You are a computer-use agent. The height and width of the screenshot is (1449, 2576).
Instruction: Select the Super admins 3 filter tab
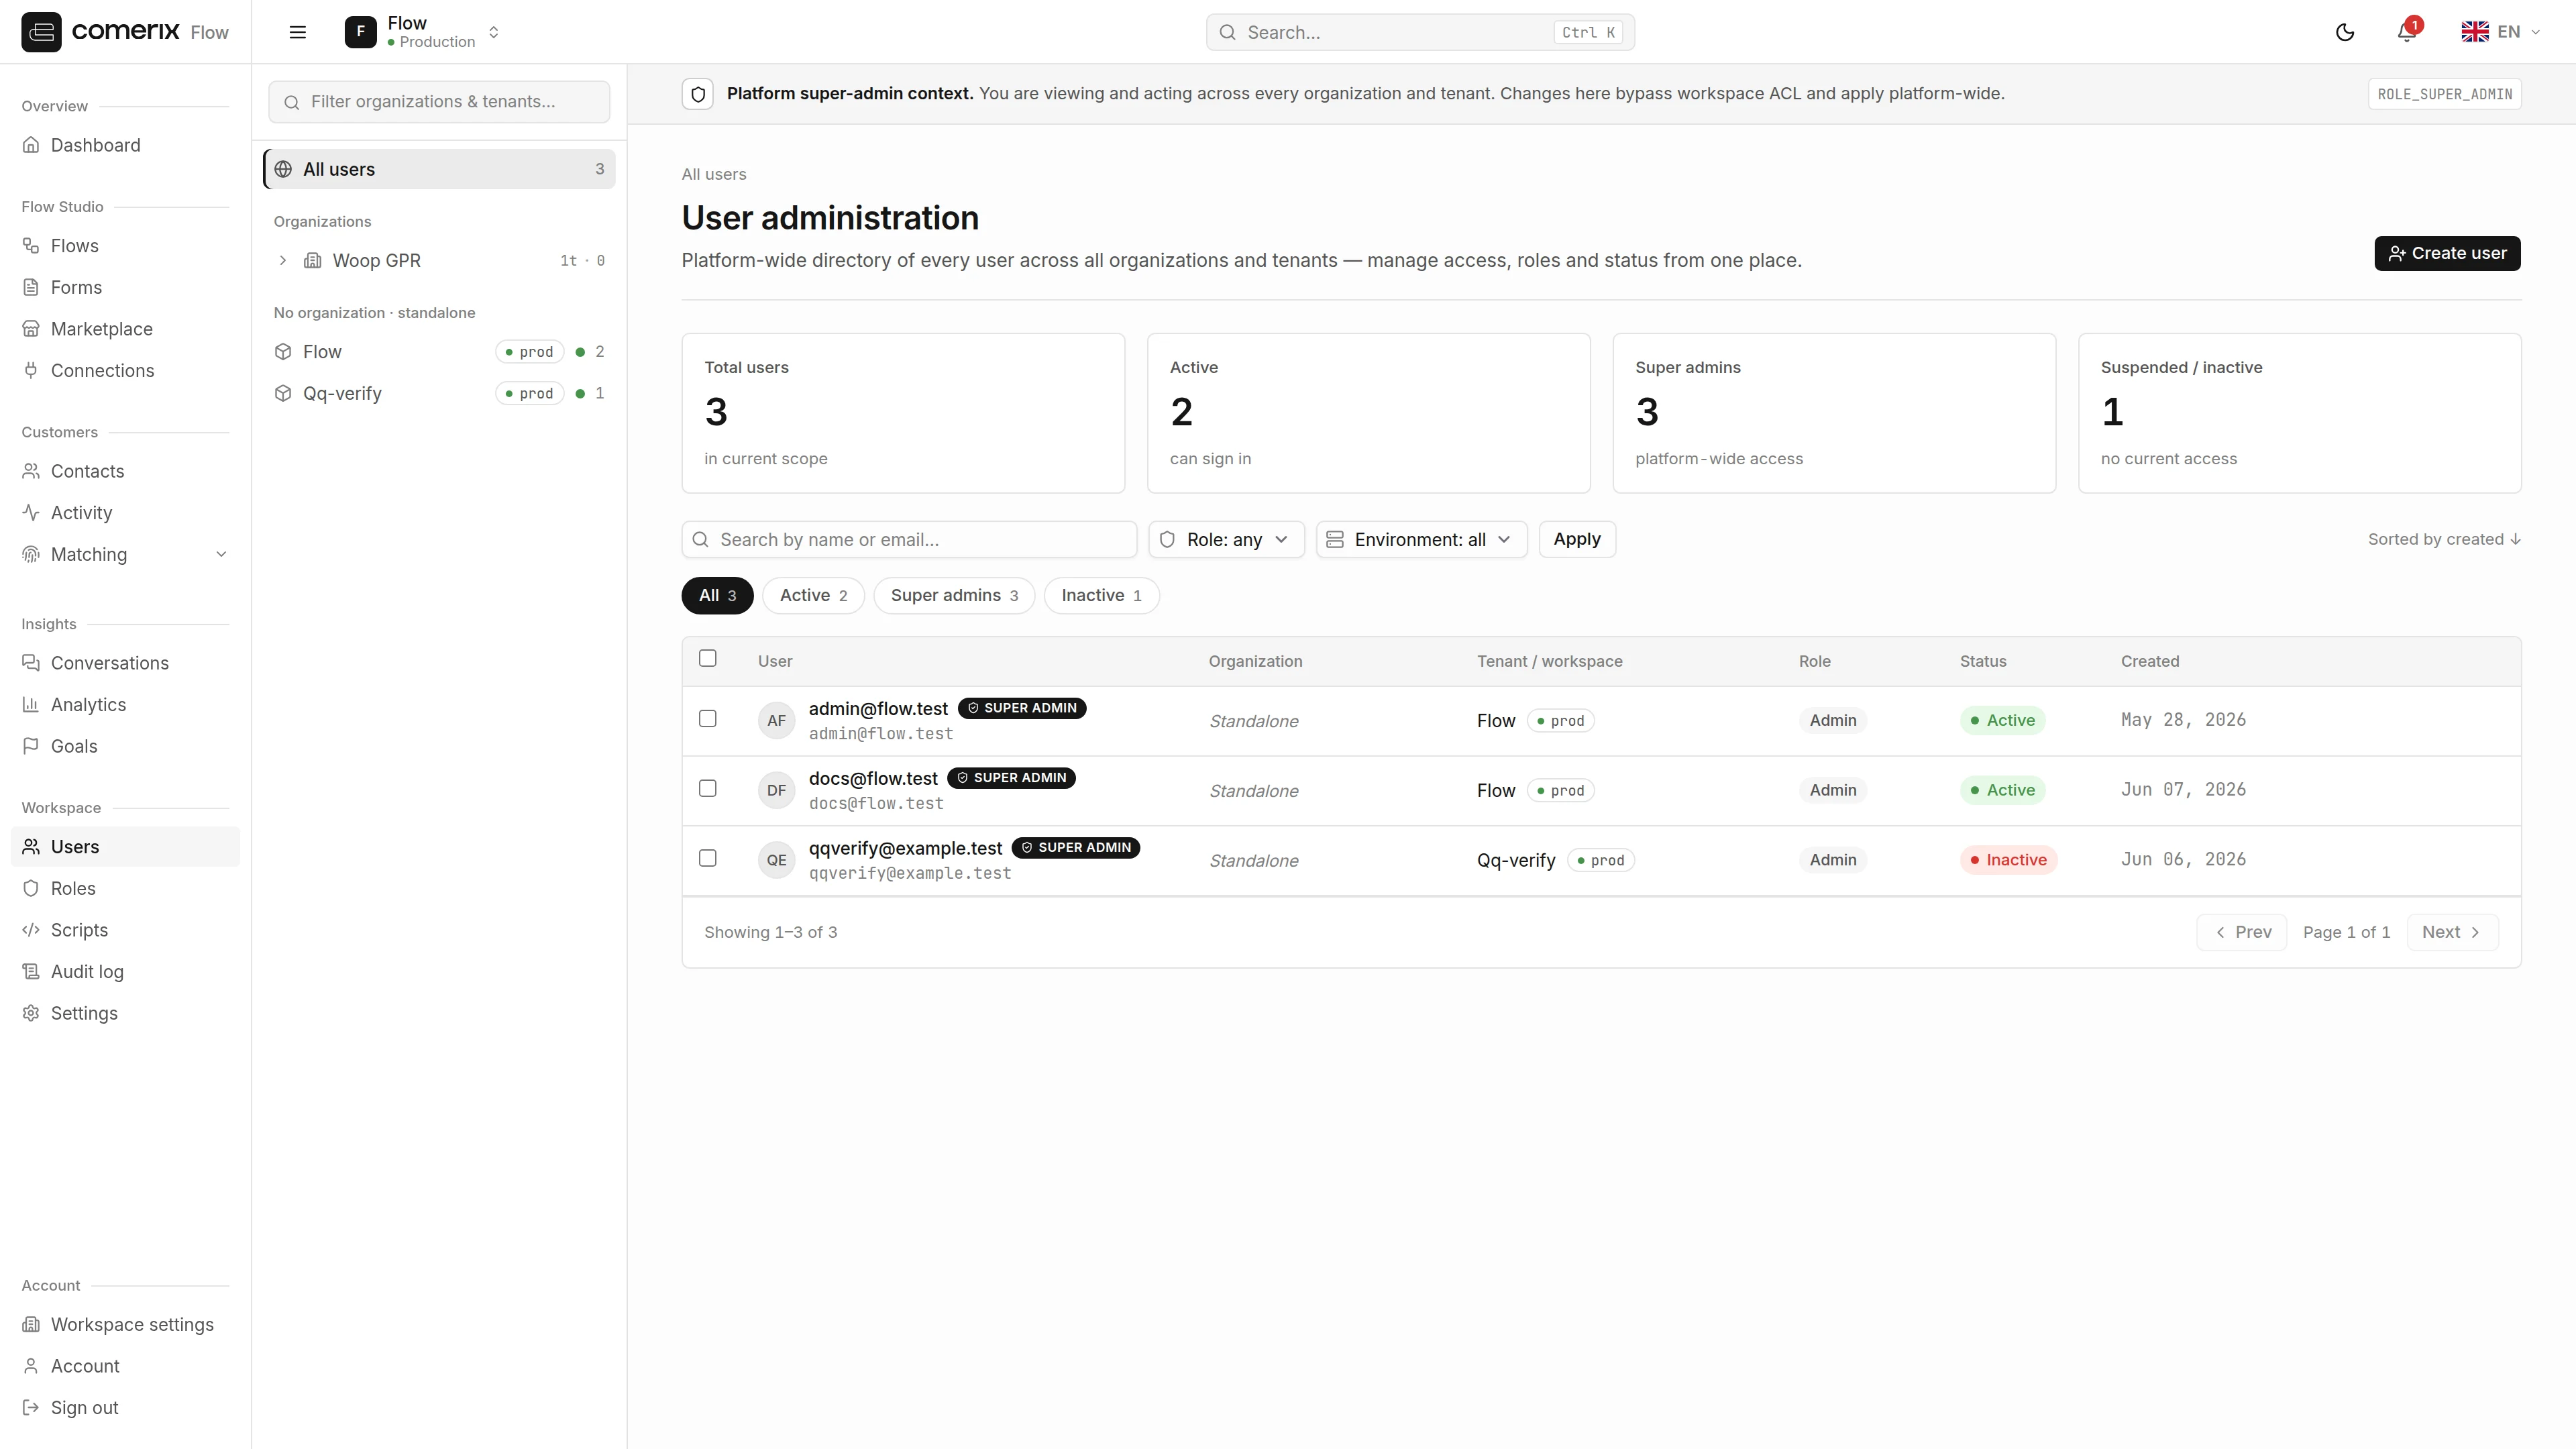tap(954, 596)
